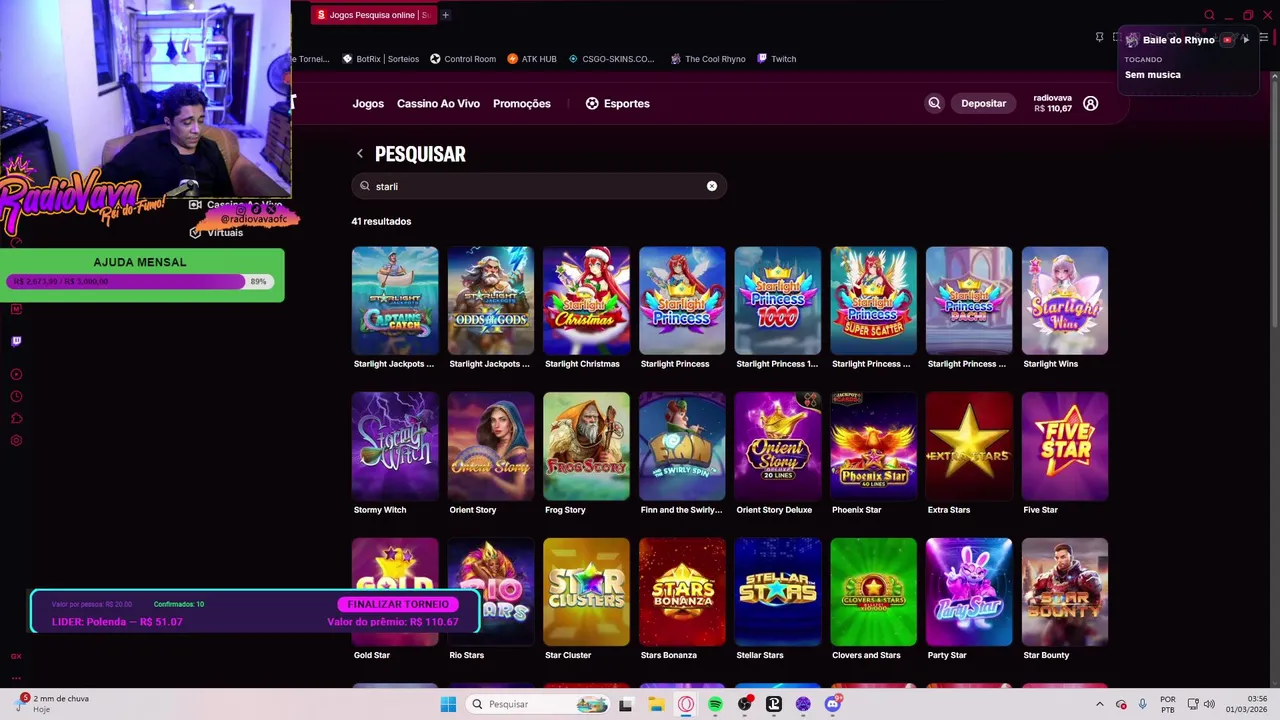
Task: Open the Cassino Ao Vivo menu
Action: tap(438, 103)
